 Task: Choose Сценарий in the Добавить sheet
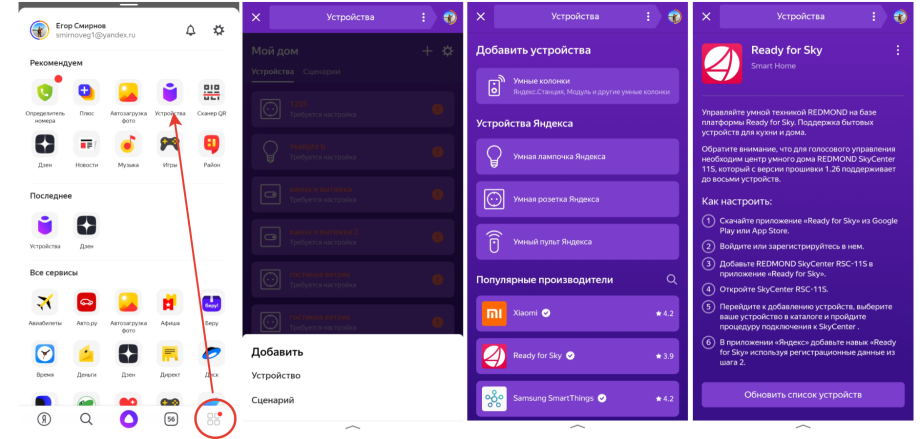pyautogui.click(x=273, y=400)
